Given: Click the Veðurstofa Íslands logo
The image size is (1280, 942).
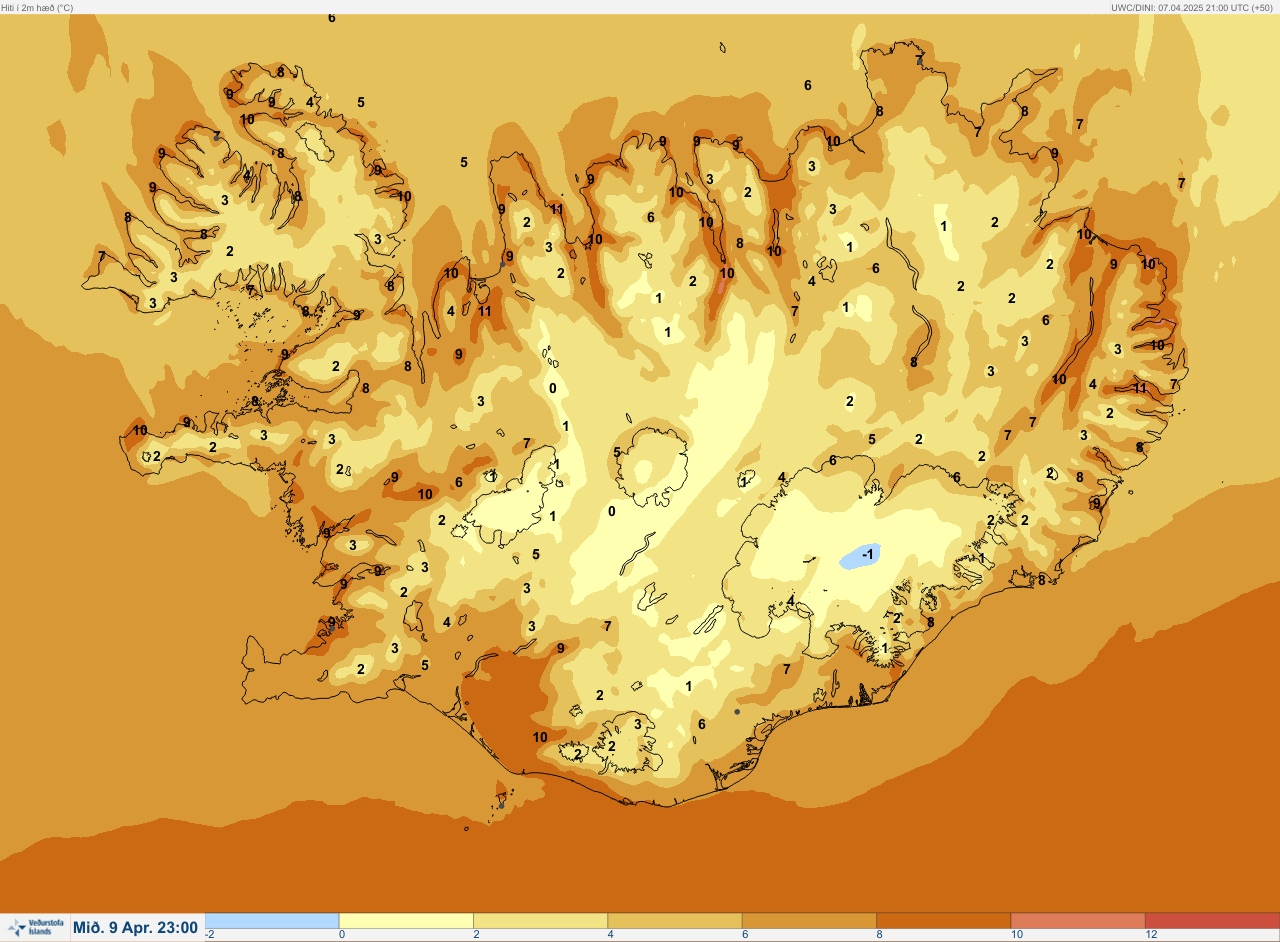Looking at the screenshot, I should [34, 927].
